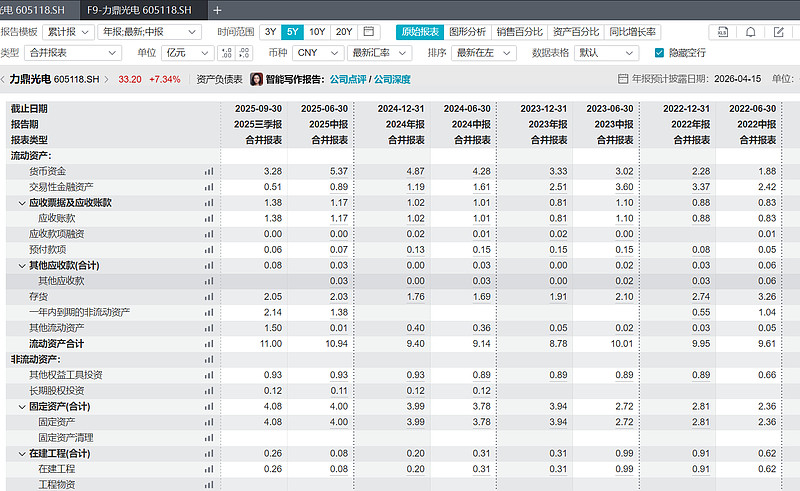Switch to the 同比增长率 tab
The height and width of the screenshot is (491, 800).
tap(633, 32)
